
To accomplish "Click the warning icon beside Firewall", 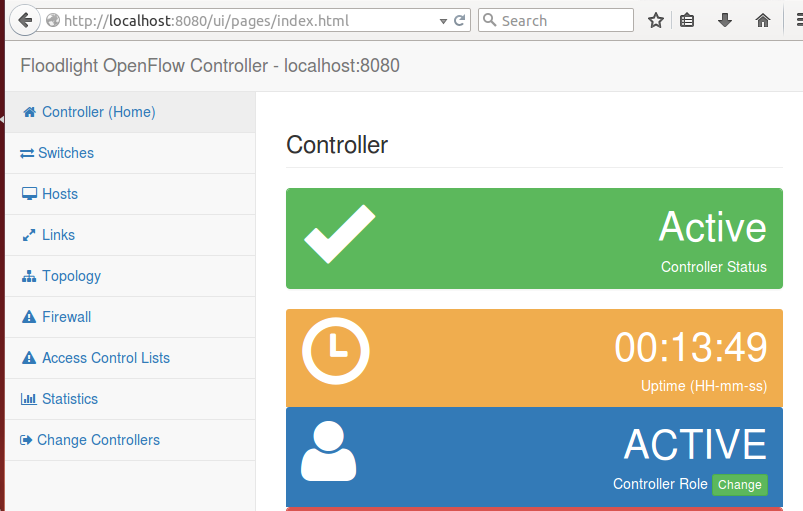I will pos(29,317).
